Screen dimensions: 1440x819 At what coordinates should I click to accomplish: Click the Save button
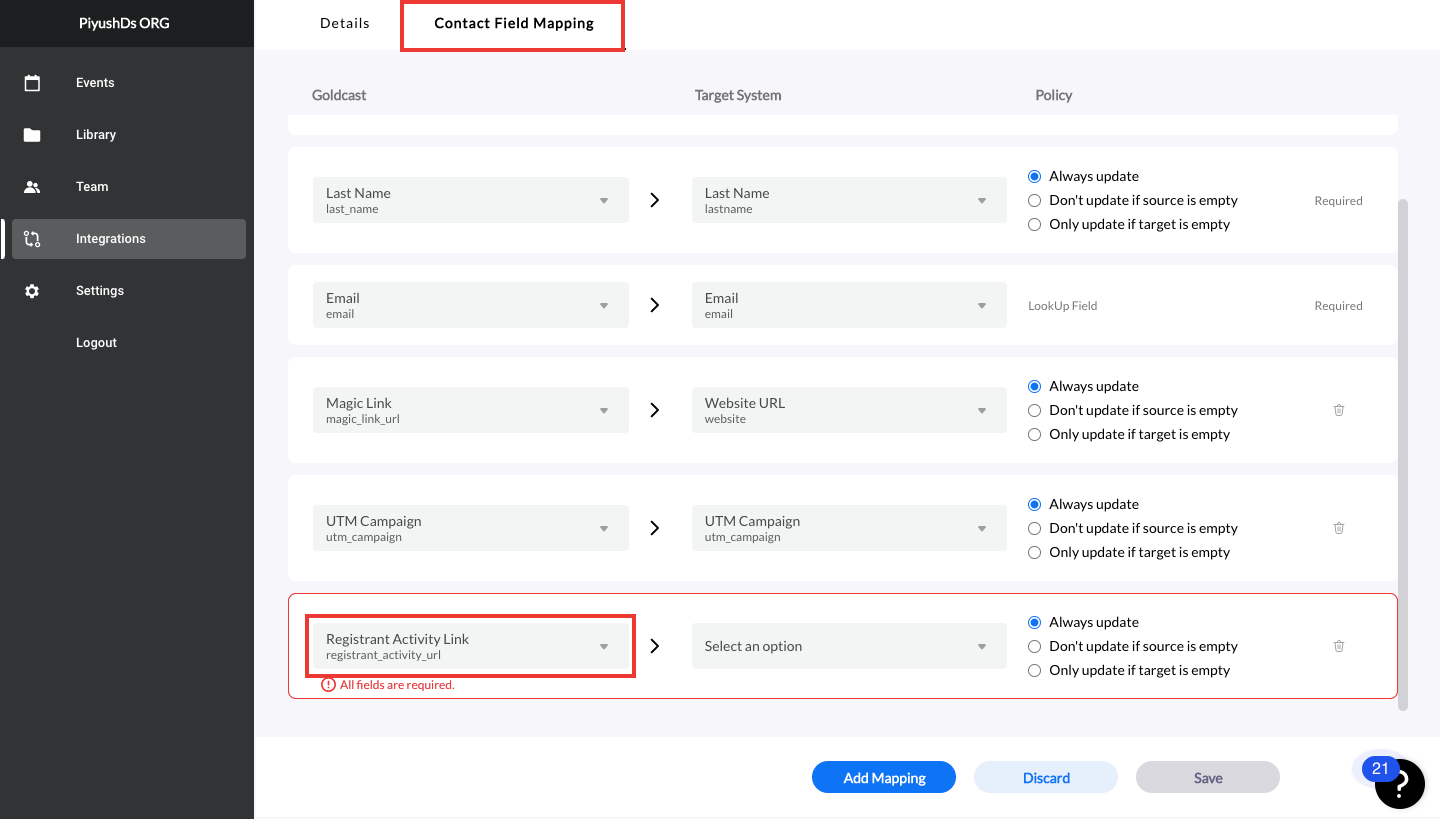click(x=1208, y=777)
